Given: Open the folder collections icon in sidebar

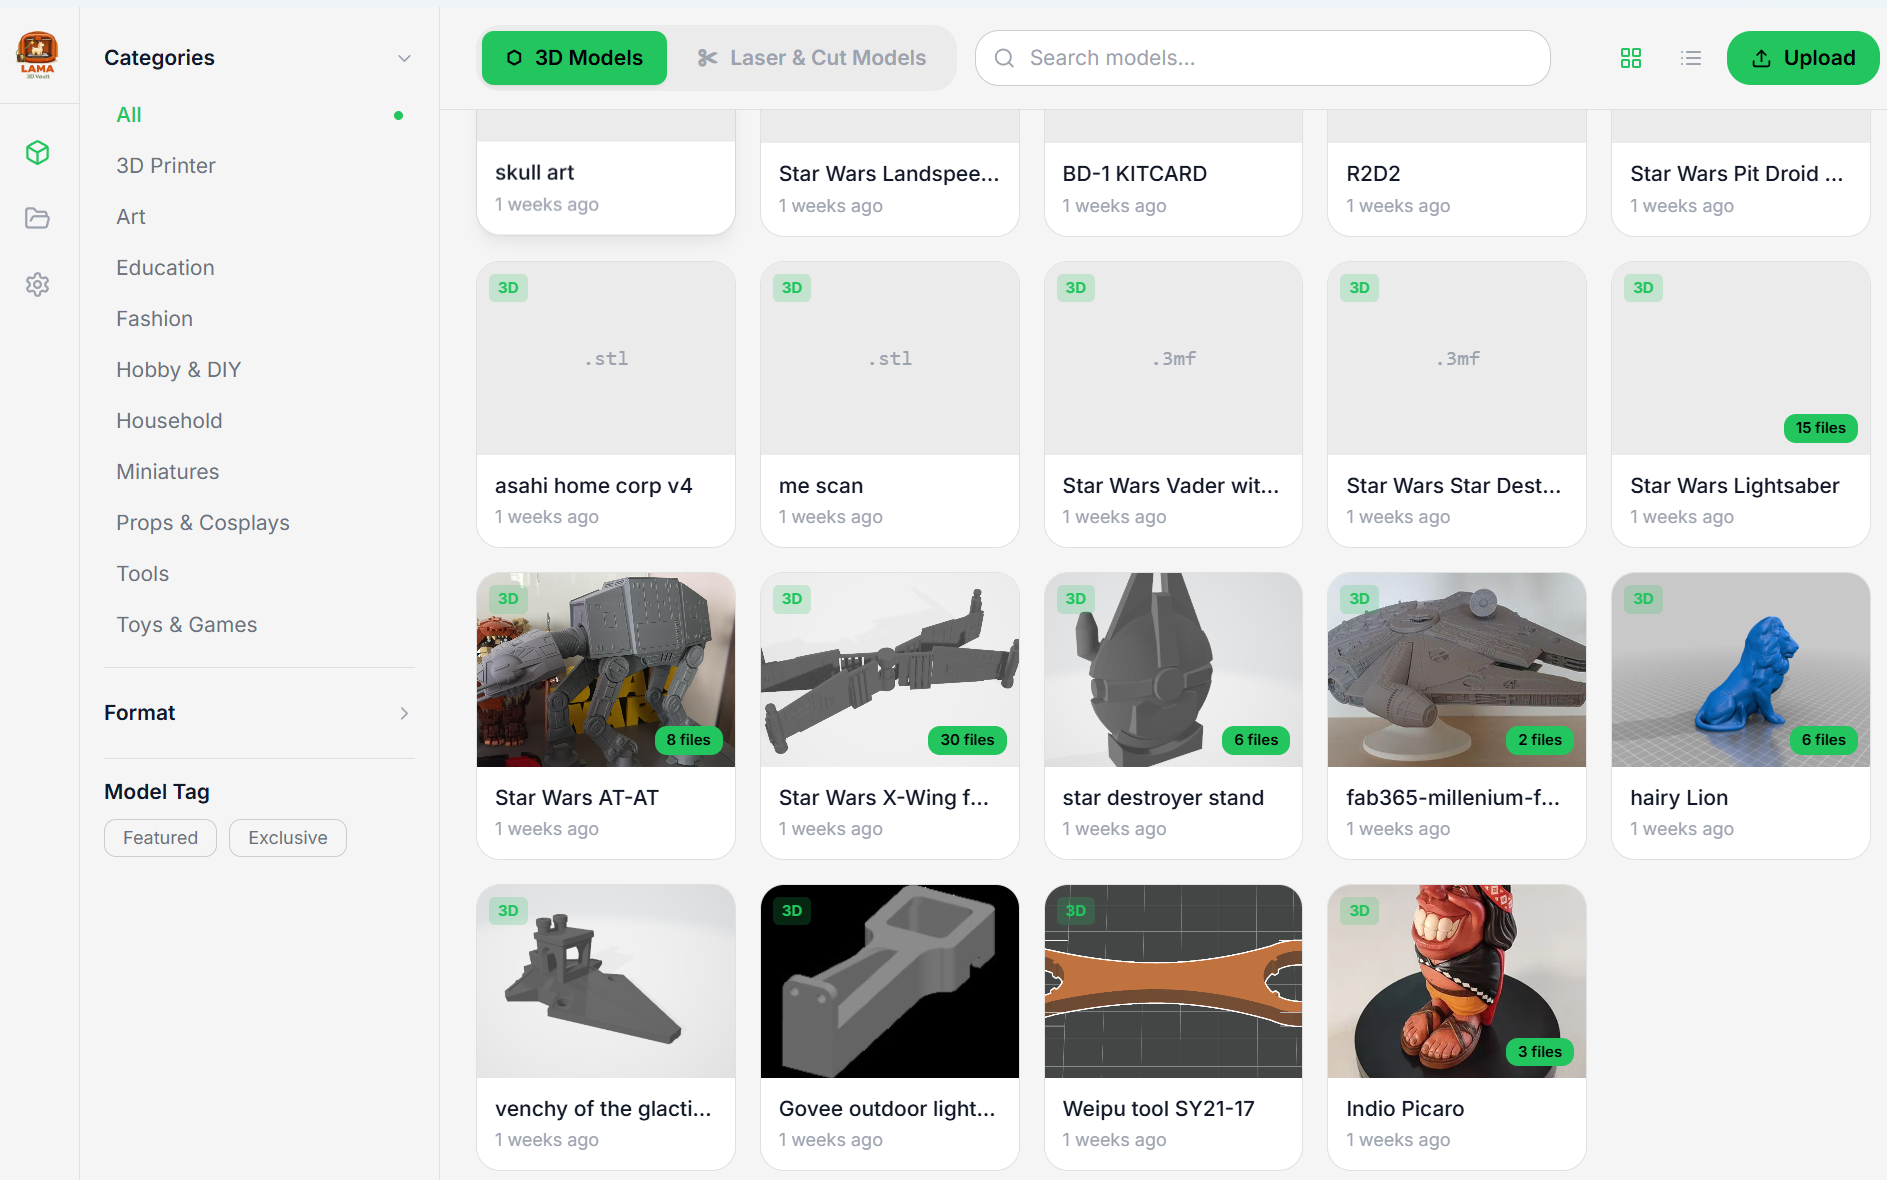Looking at the screenshot, I should (x=38, y=218).
